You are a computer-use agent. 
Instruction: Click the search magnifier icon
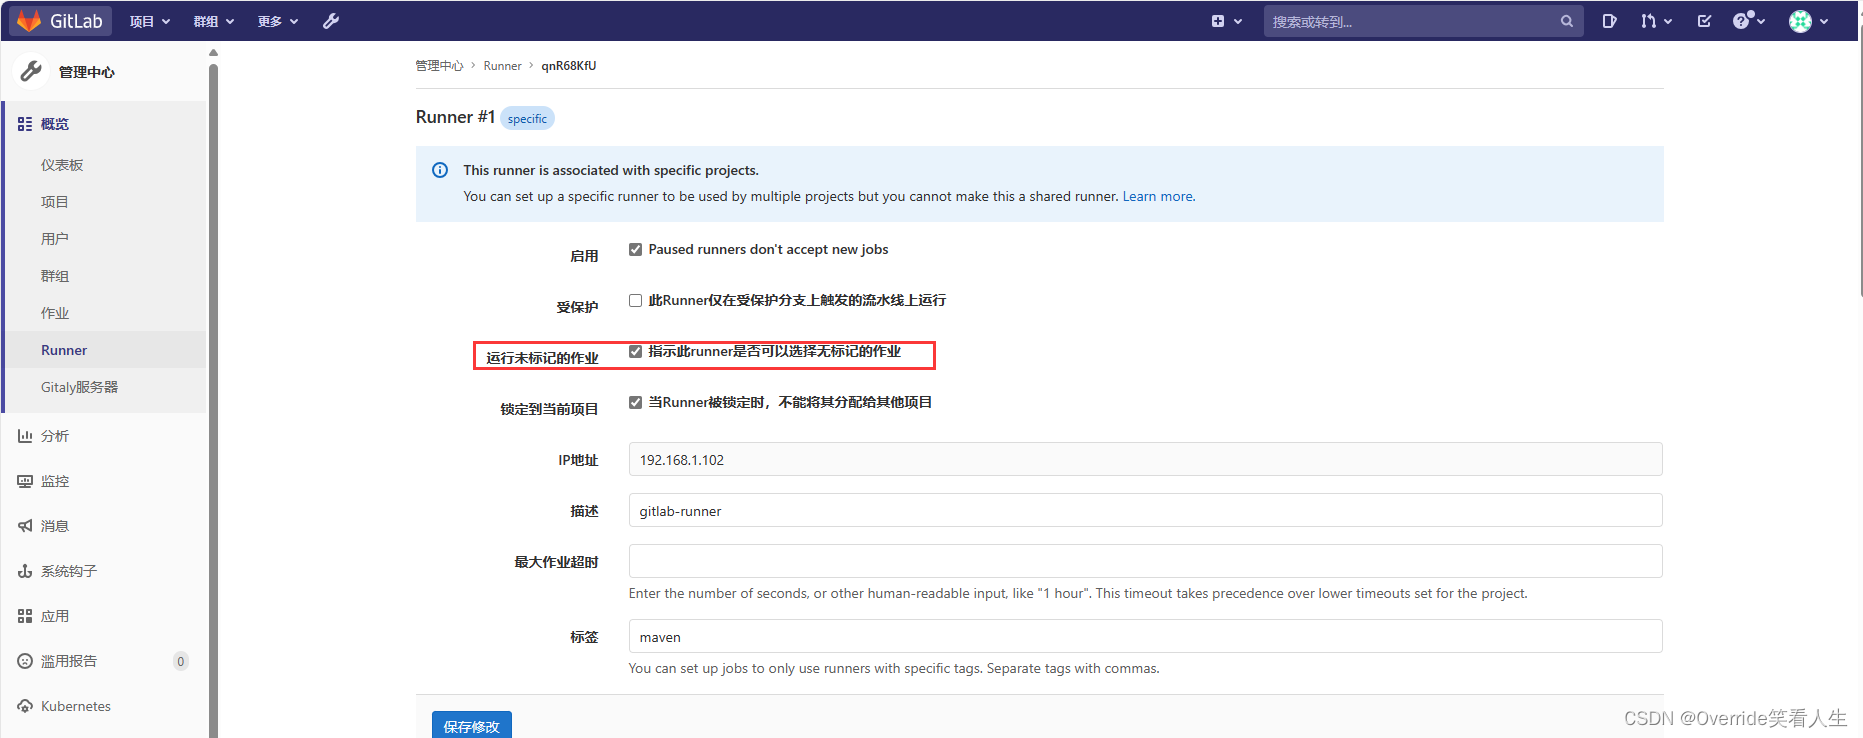[1567, 21]
